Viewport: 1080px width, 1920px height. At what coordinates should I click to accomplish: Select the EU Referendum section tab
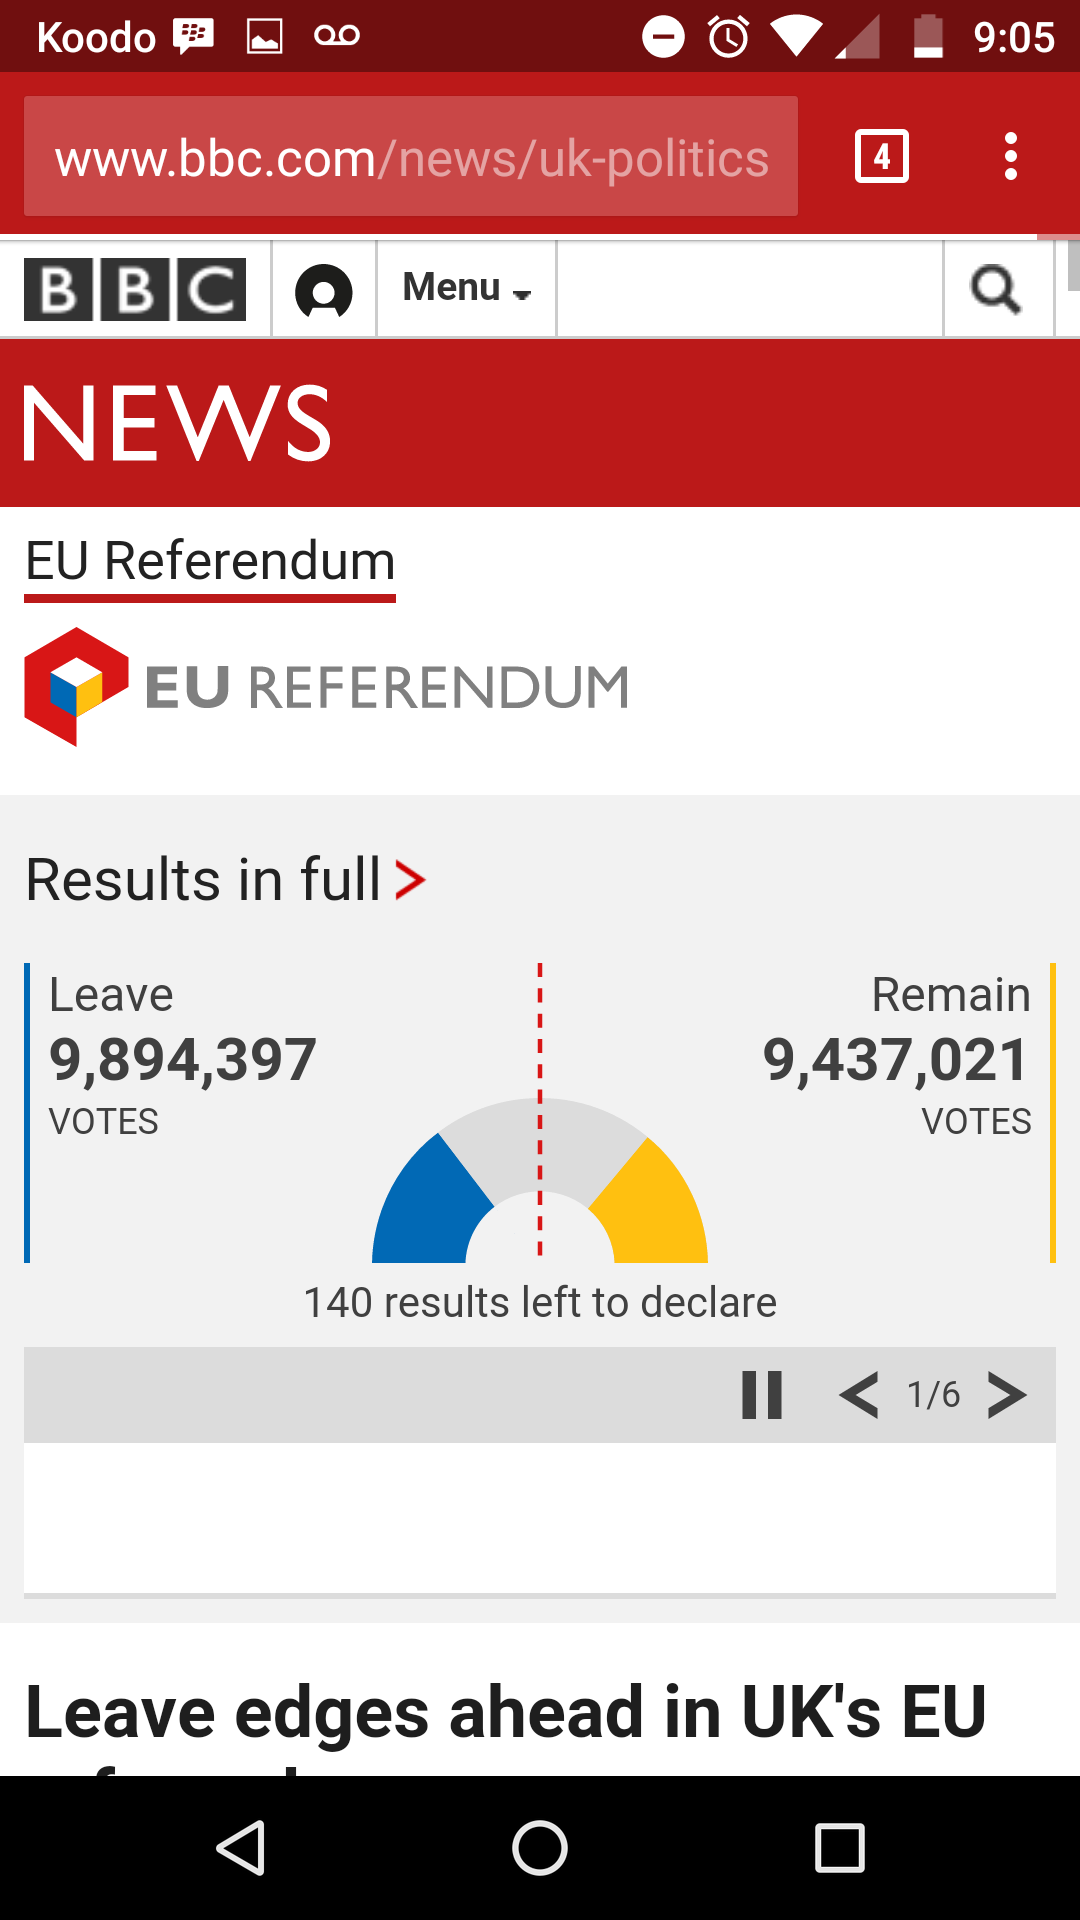(x=210, y=561)
